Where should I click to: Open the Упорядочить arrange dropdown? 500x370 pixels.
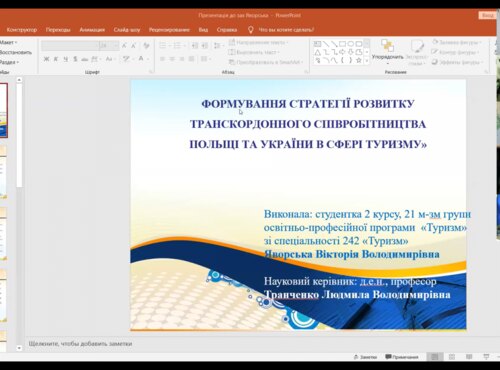click(x=387, y=52)
